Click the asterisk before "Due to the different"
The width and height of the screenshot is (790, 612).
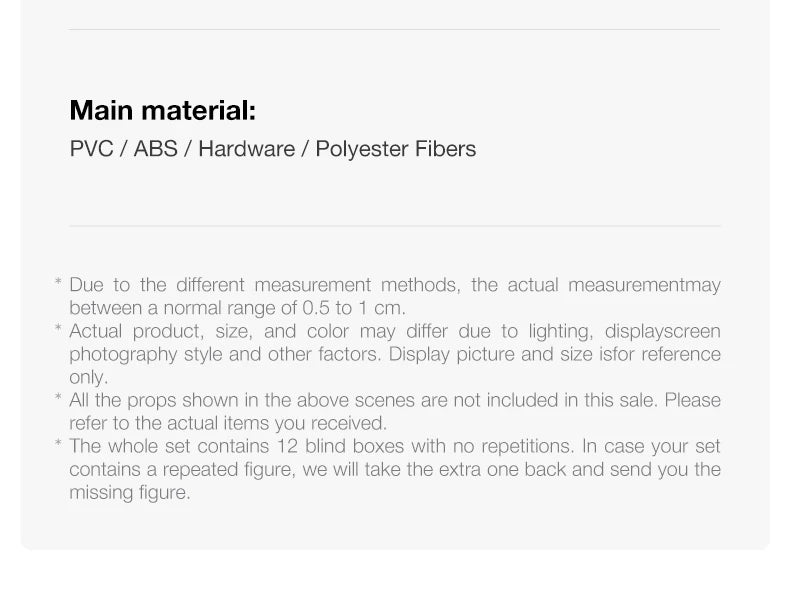point(58,286)
